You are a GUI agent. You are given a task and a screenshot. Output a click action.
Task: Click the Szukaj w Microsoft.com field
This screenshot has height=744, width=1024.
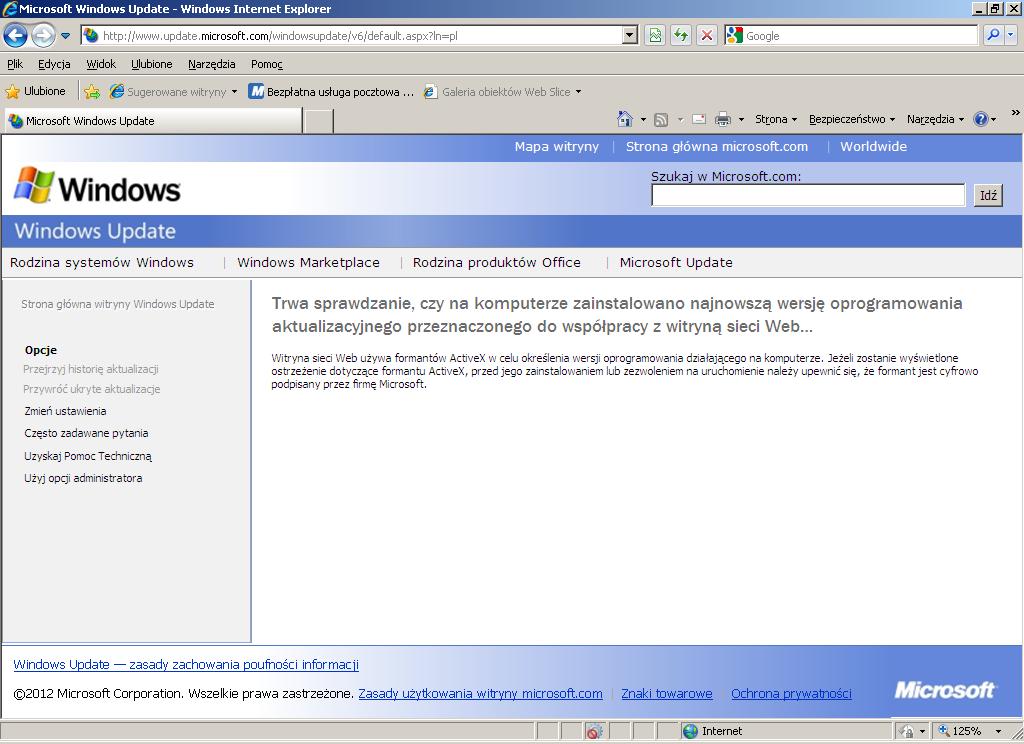click(x=808, y=195)
